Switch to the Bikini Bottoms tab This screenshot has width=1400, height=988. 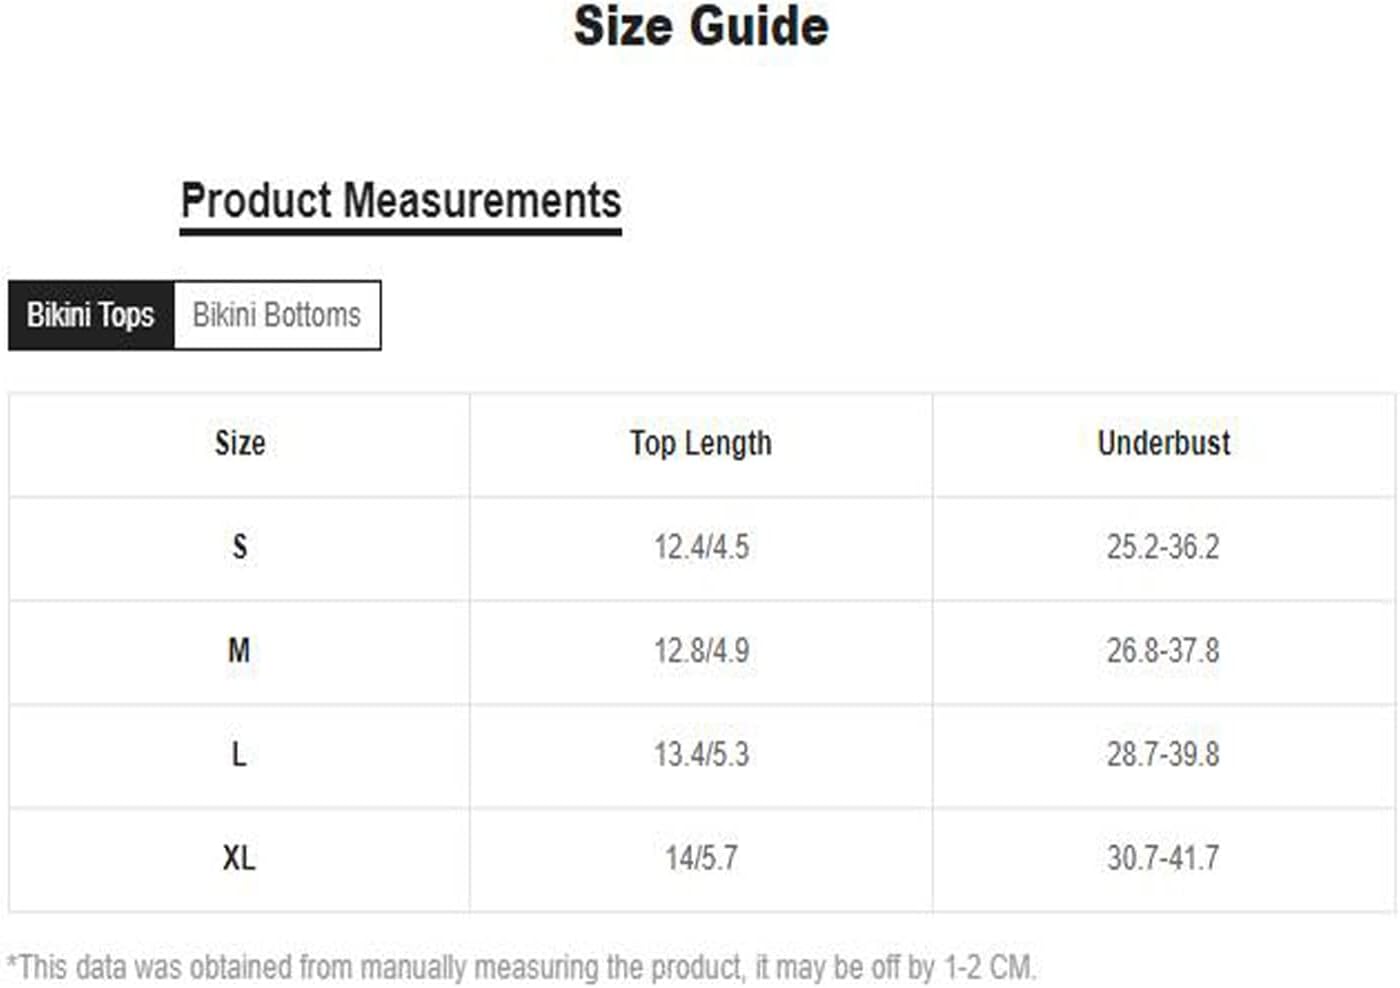[x=277, y=315]
